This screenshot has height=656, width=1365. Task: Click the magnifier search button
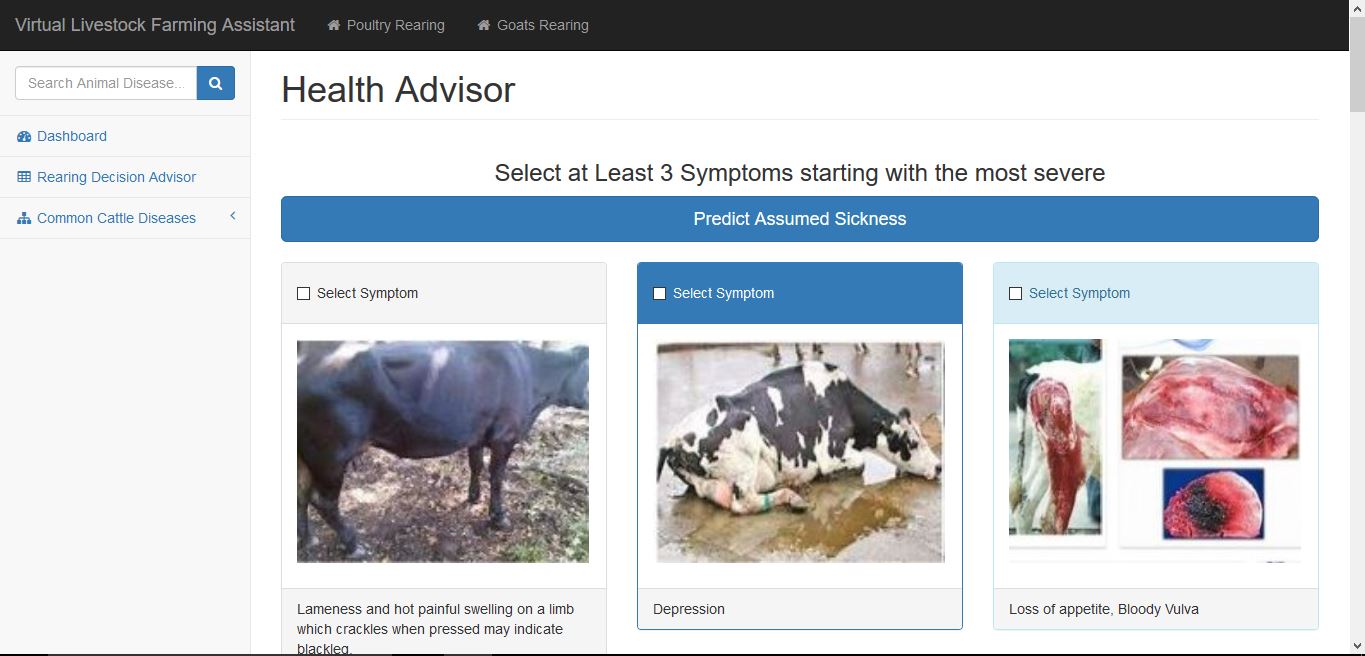[x=215, y=83]
